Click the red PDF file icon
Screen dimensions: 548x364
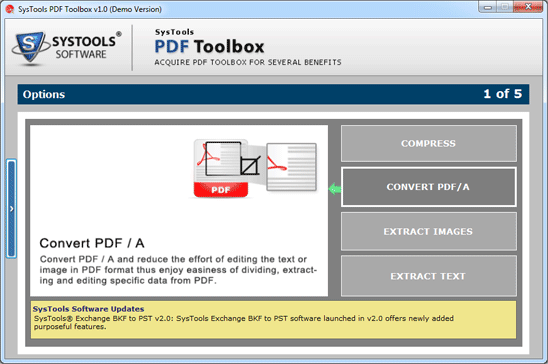coord(221,168)
